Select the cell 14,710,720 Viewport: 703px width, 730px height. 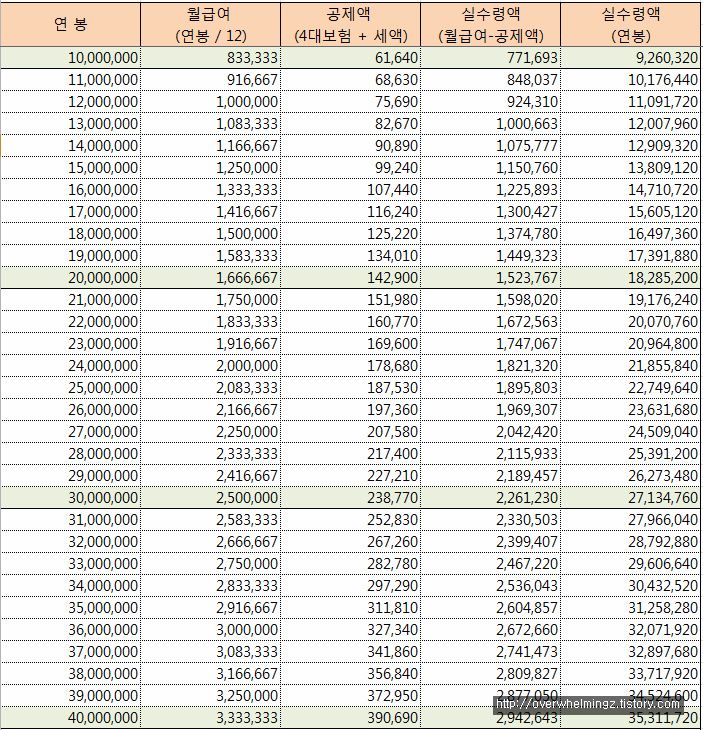(x=631, y=189)
